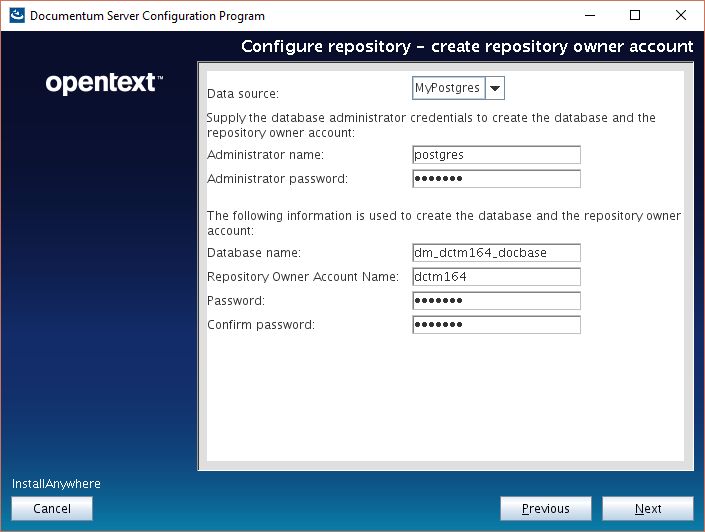Click the window title bar text
This screenshot has width=705, height=532.
click(x=147, y=16)
